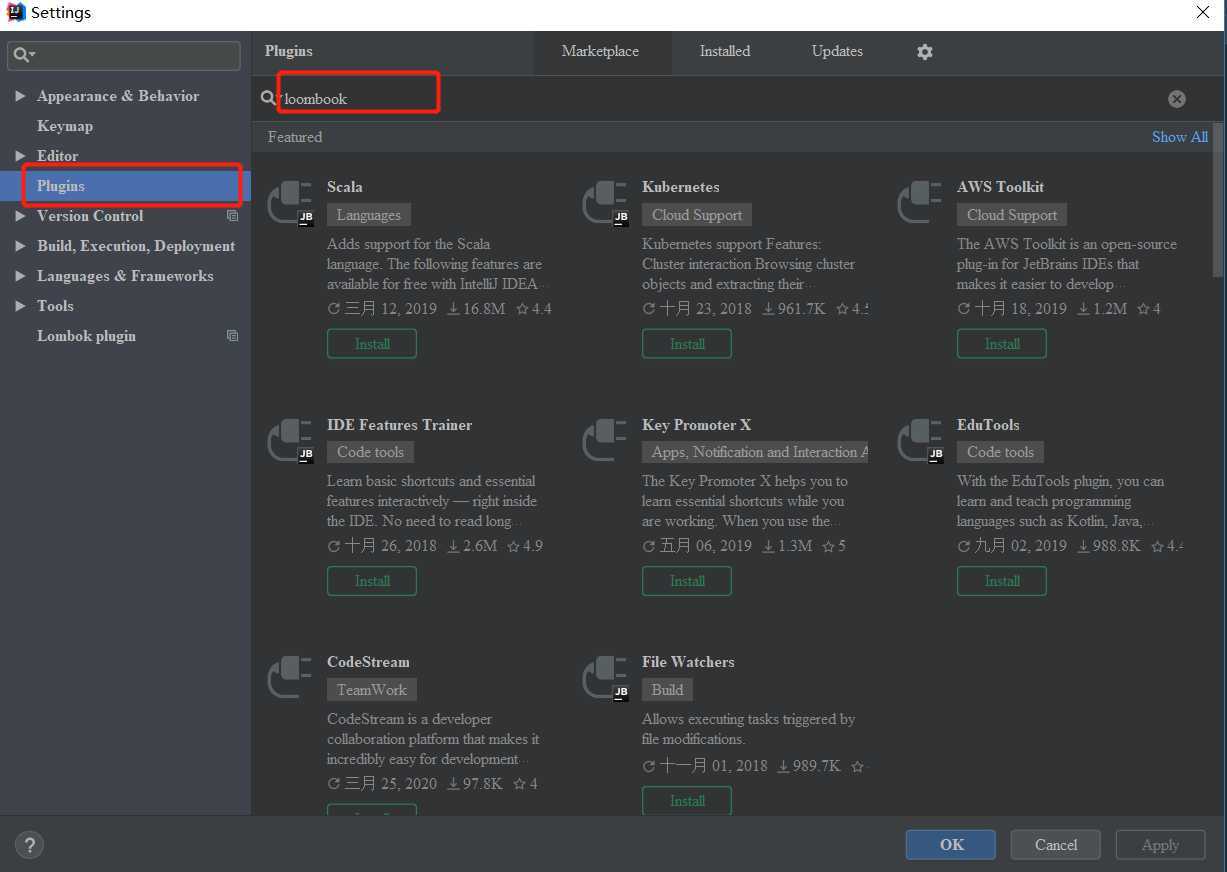The height and width of the screenshot is (872, 1227).
Task: Click the Kubernetes plugin icon
Action: tap(606, 203)
